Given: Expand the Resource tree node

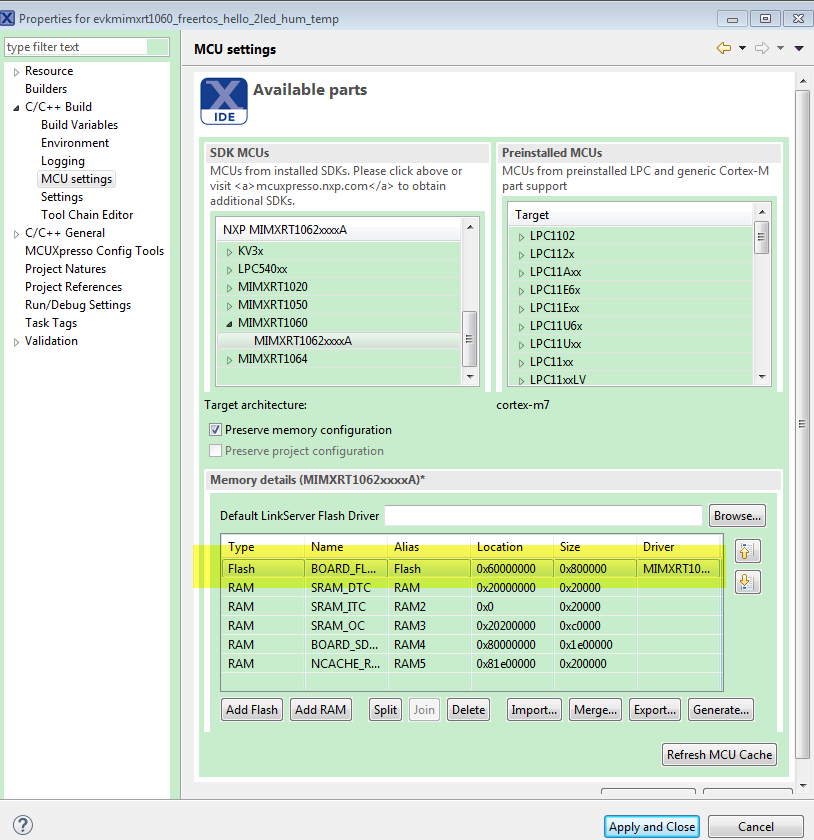Looking at the screenshot, I should pyautogui.click(x=16, y=72).
